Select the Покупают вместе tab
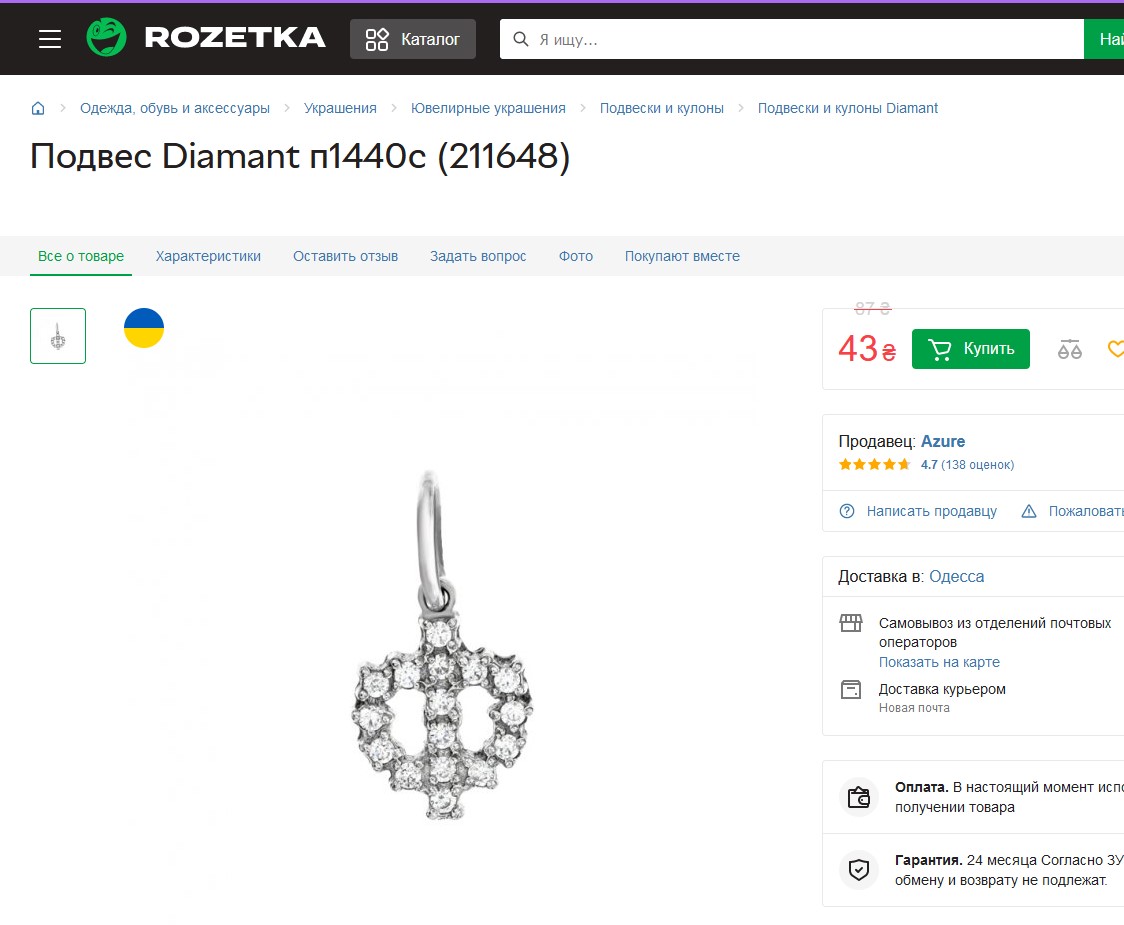The width and height of the screenshot is (1124, 925). click(682, 256)
